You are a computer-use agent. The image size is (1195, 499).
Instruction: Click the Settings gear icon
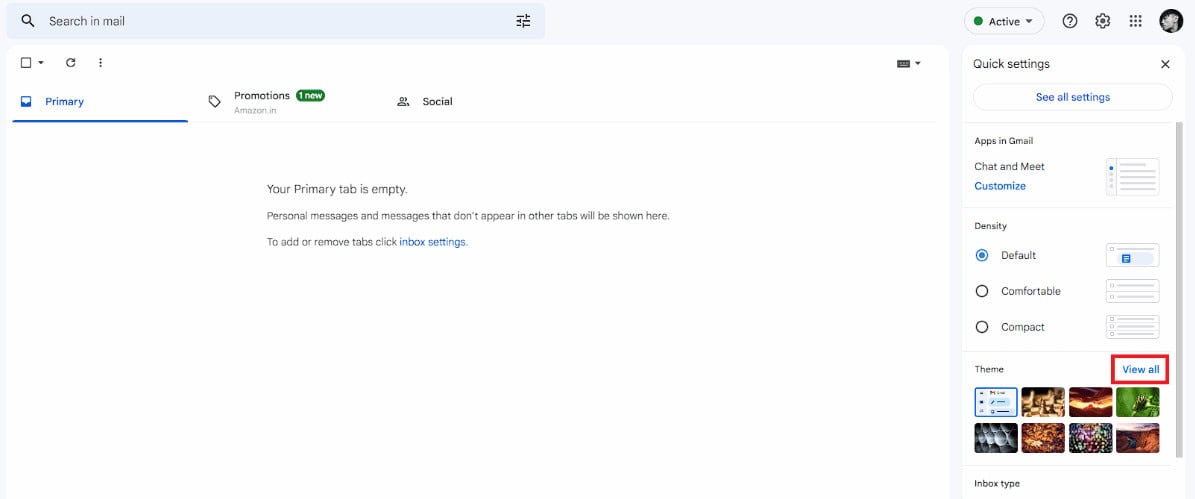click(x=1103, y=21)
